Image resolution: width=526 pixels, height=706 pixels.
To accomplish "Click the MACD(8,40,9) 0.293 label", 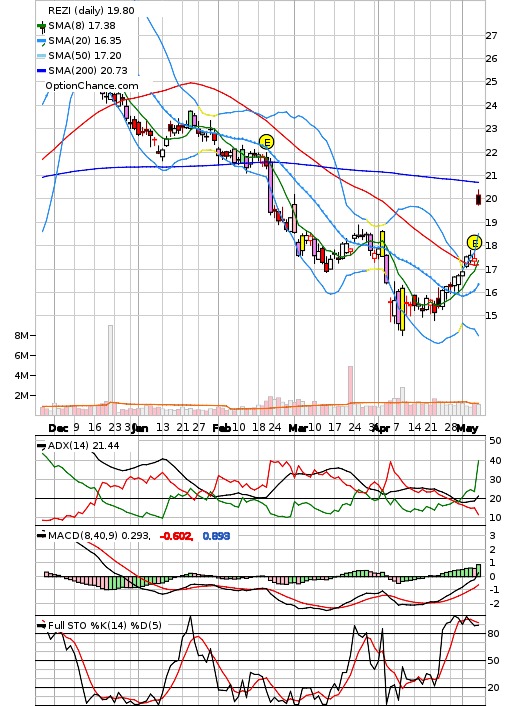I will 99,535.
